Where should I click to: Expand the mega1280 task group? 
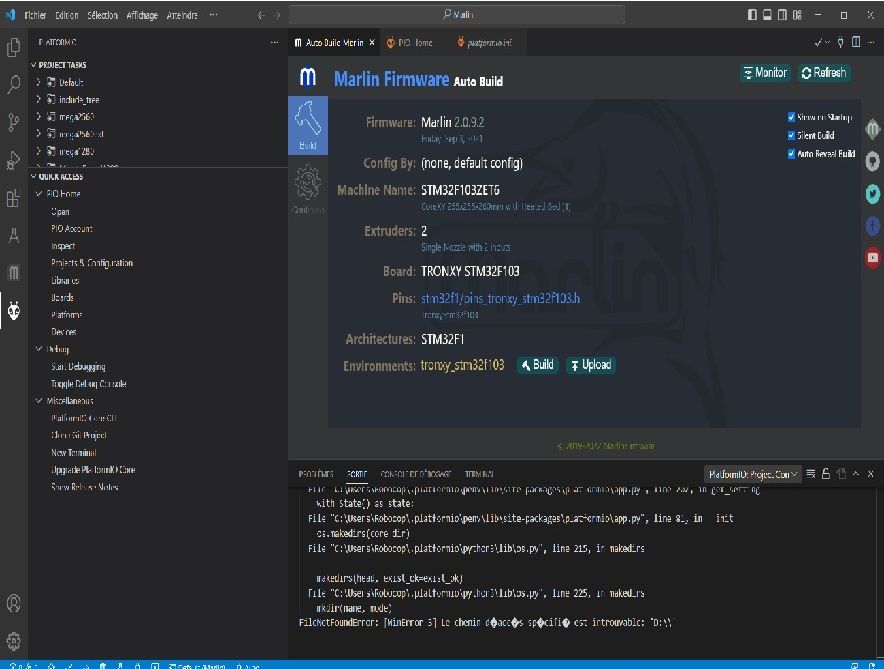click(x=38, y=151)
